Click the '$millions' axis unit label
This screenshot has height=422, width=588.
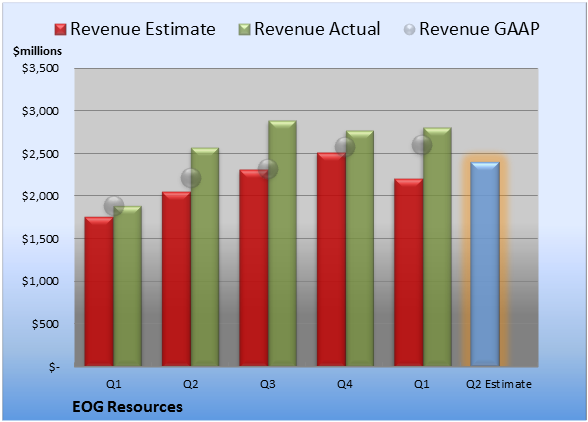(37, 51)
